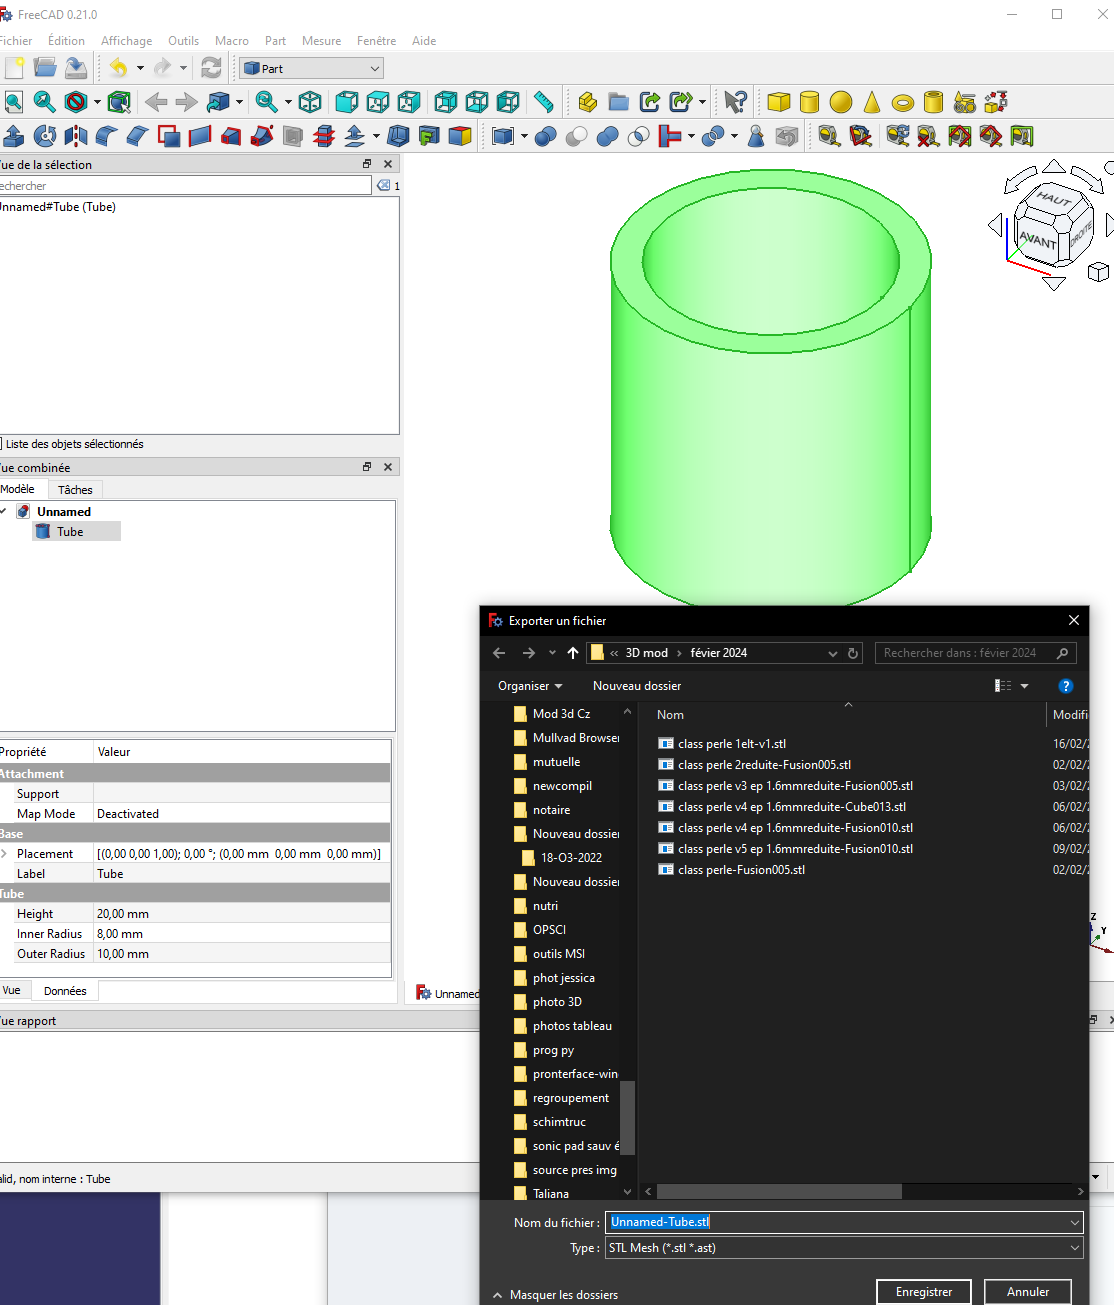Click Nouveau dossier in export dialog

click(636, 686)
